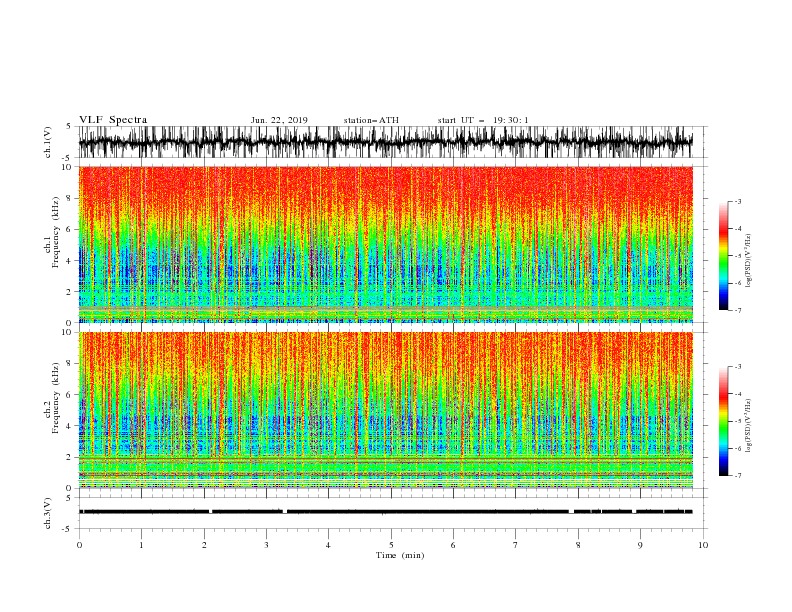Click the "-7" tick on ch.1 colorbar
Screen dimensions: 792x612
737,310
